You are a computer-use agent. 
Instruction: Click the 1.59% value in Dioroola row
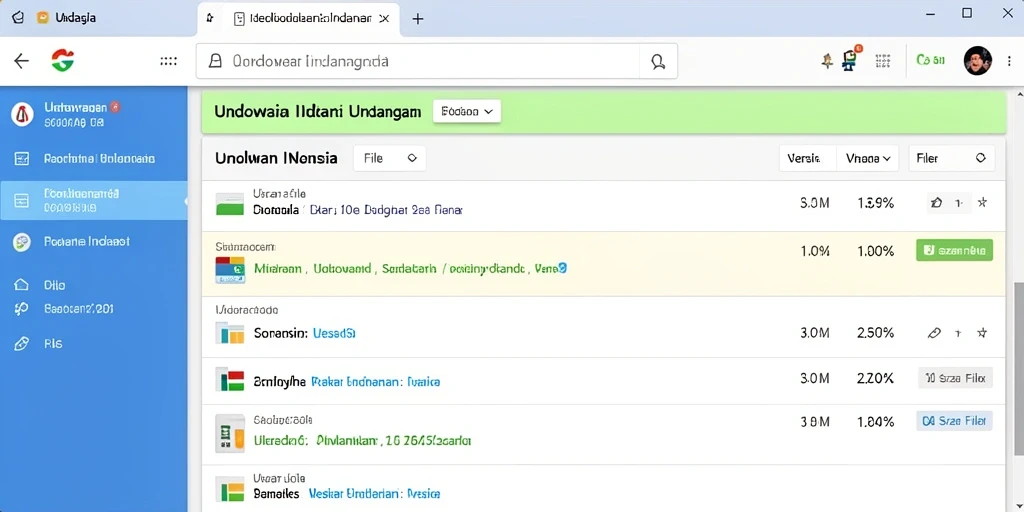875,203
